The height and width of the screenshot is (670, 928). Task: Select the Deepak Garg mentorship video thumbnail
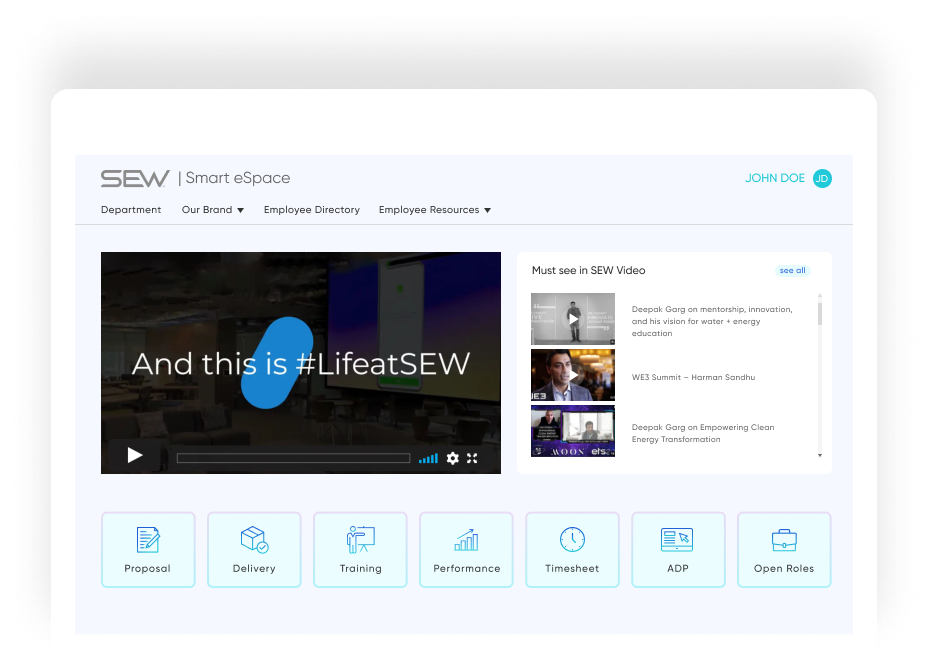coord(573,319)
